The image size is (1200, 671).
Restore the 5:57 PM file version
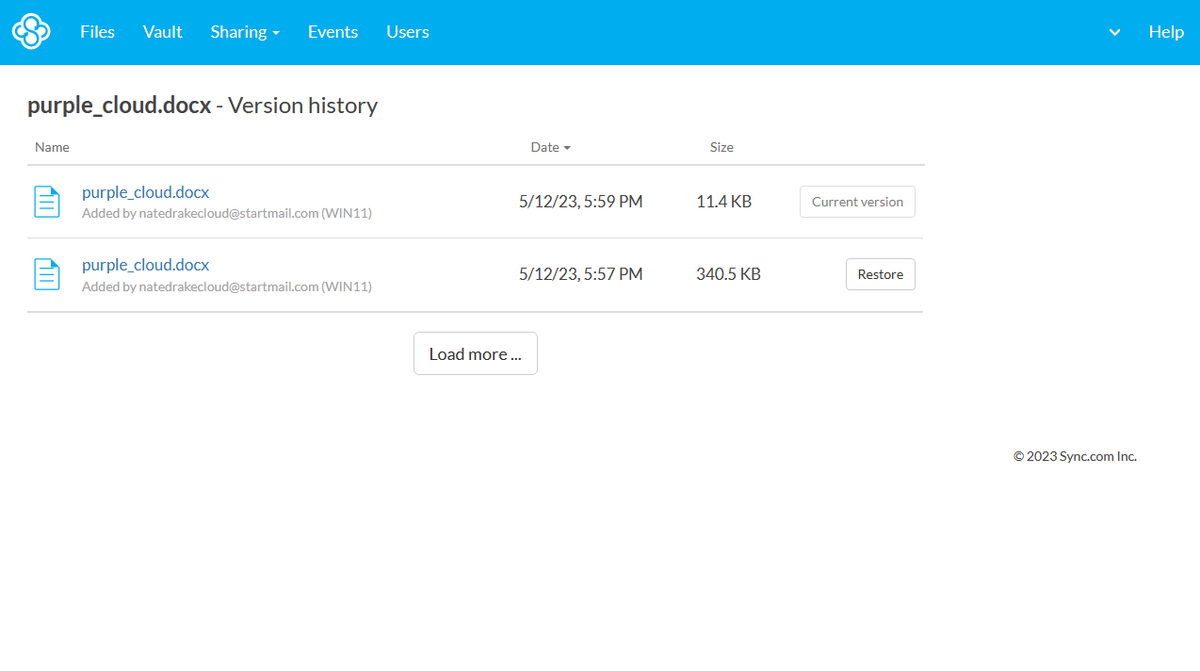[880, 273]
